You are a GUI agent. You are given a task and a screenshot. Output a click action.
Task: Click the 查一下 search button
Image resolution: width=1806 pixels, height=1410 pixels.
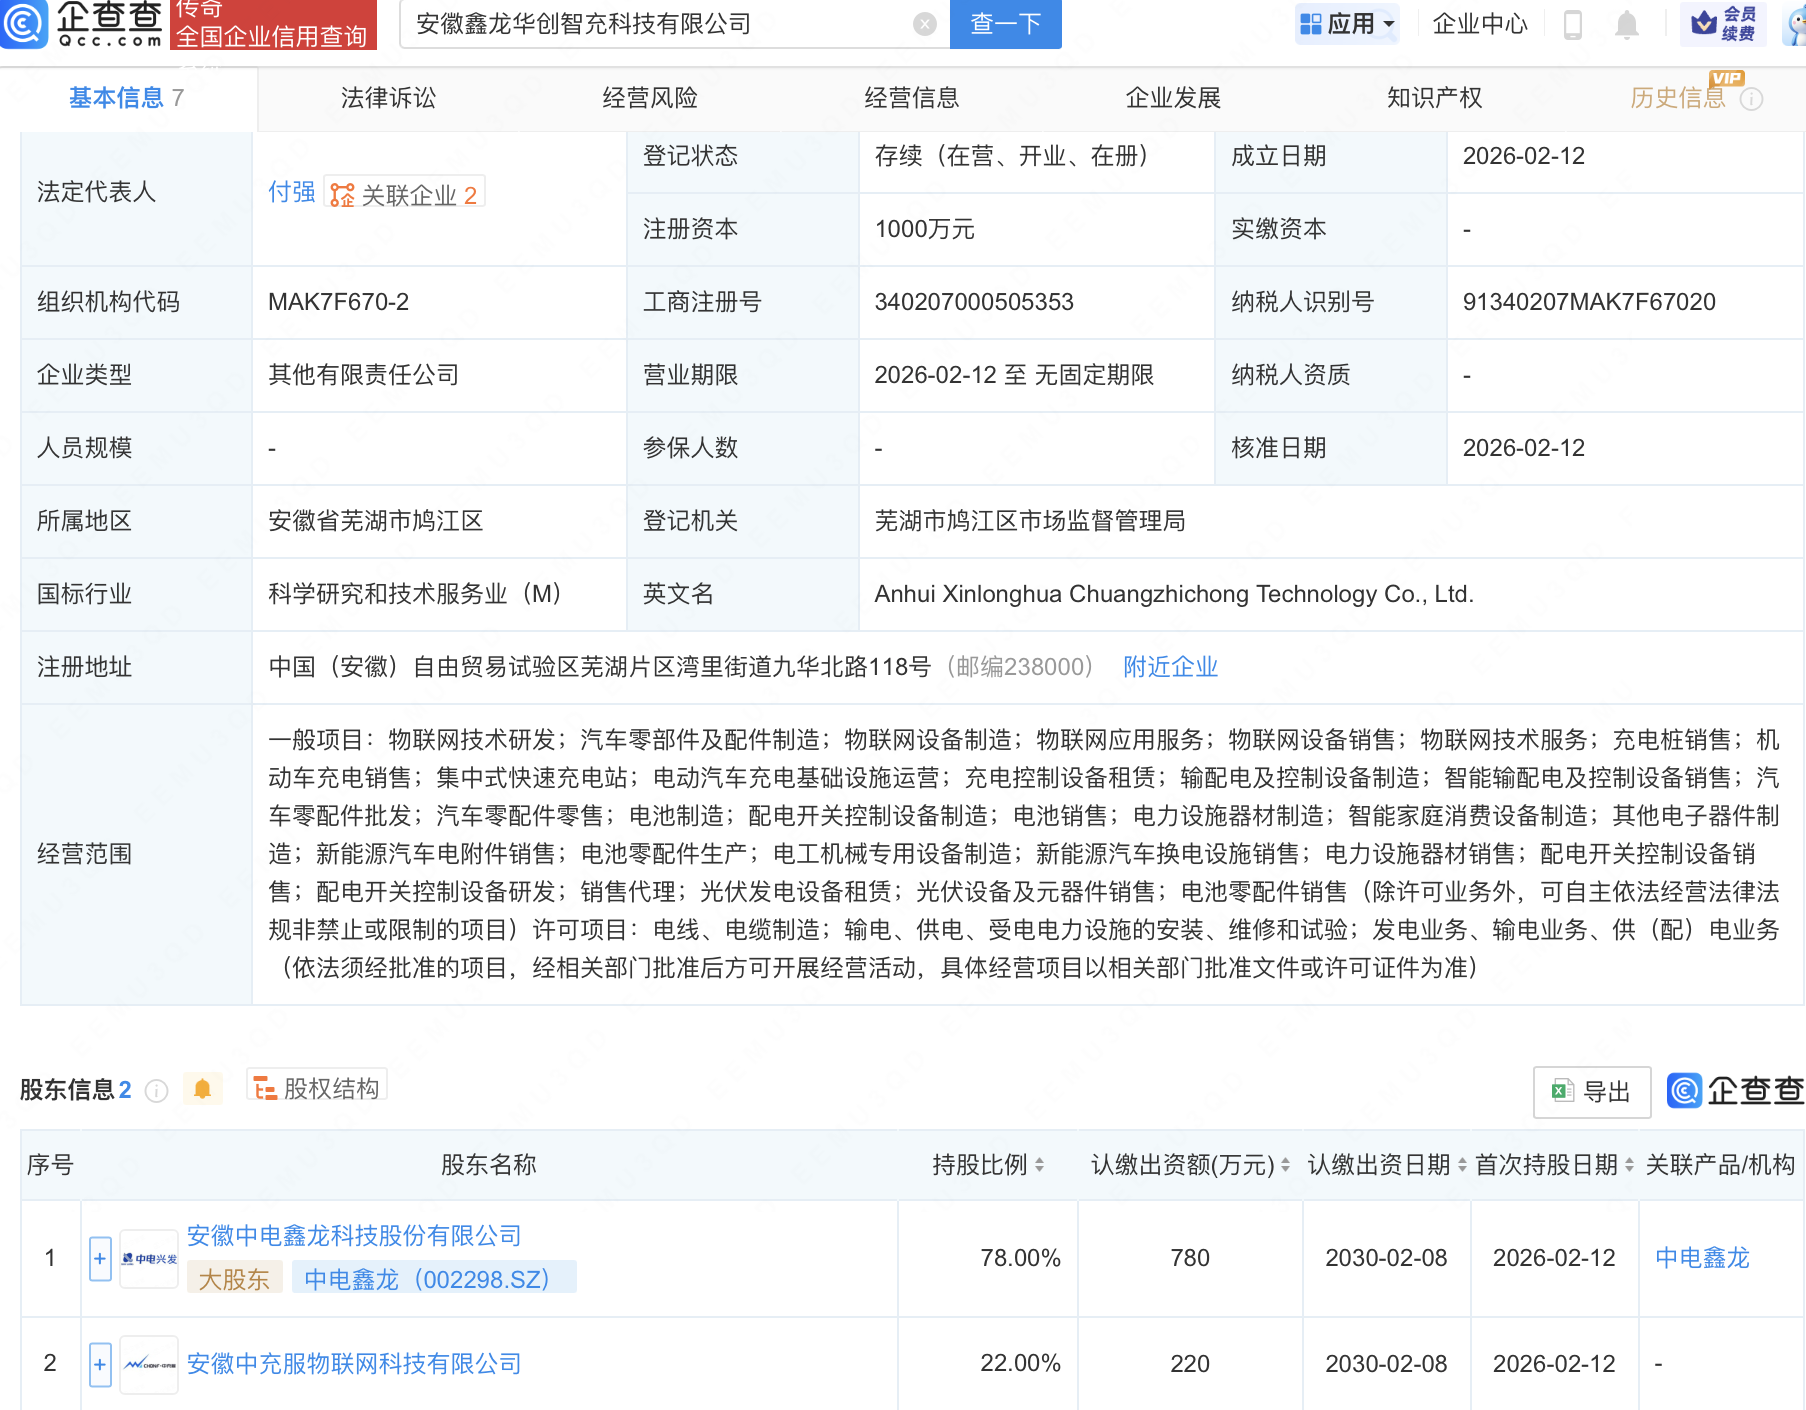[1005, 24]
